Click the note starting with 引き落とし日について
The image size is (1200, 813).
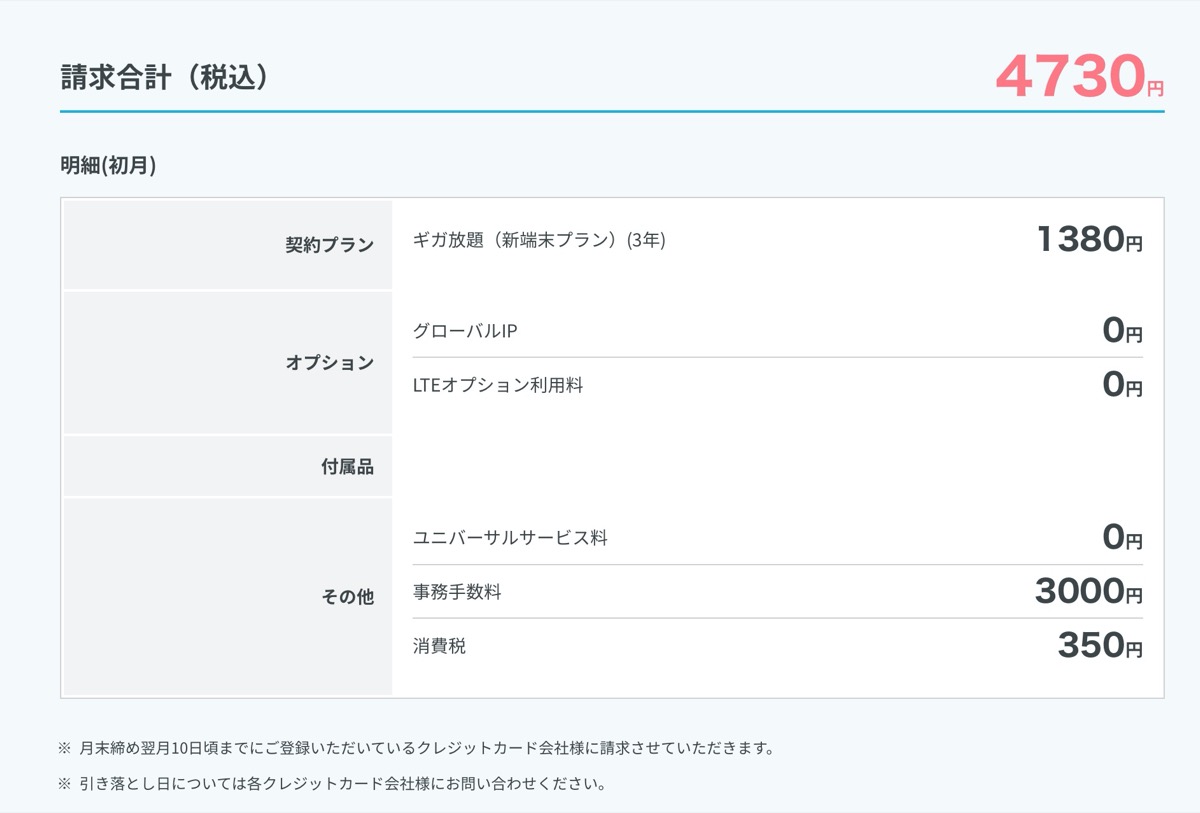333,783
